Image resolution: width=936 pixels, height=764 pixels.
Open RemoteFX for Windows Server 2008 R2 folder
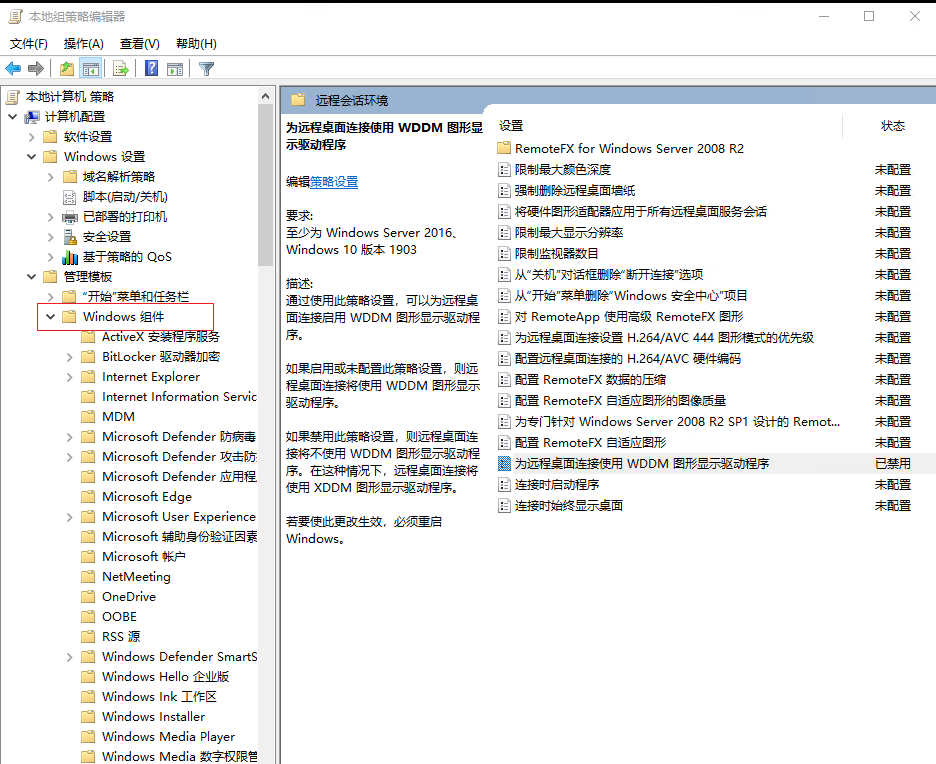tap(628, 149)
